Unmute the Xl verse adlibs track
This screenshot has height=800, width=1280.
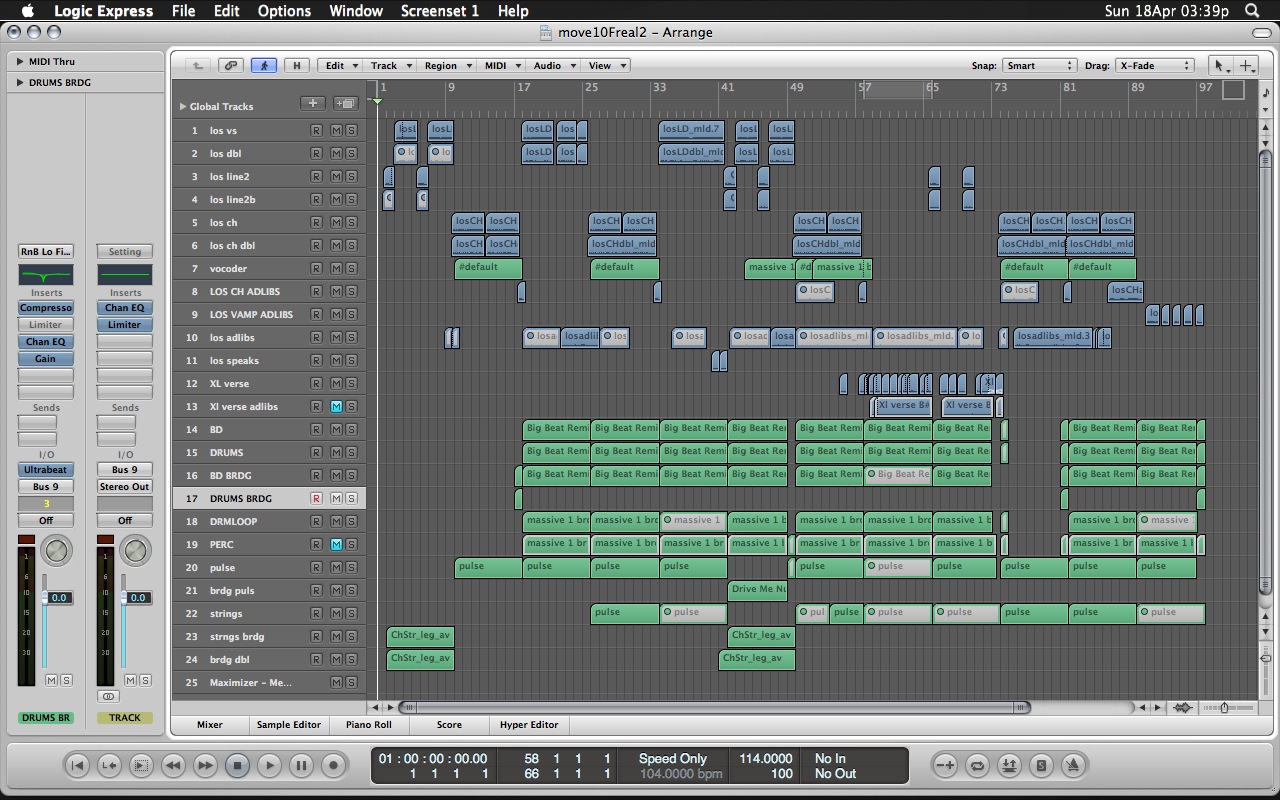click(336, 407)
